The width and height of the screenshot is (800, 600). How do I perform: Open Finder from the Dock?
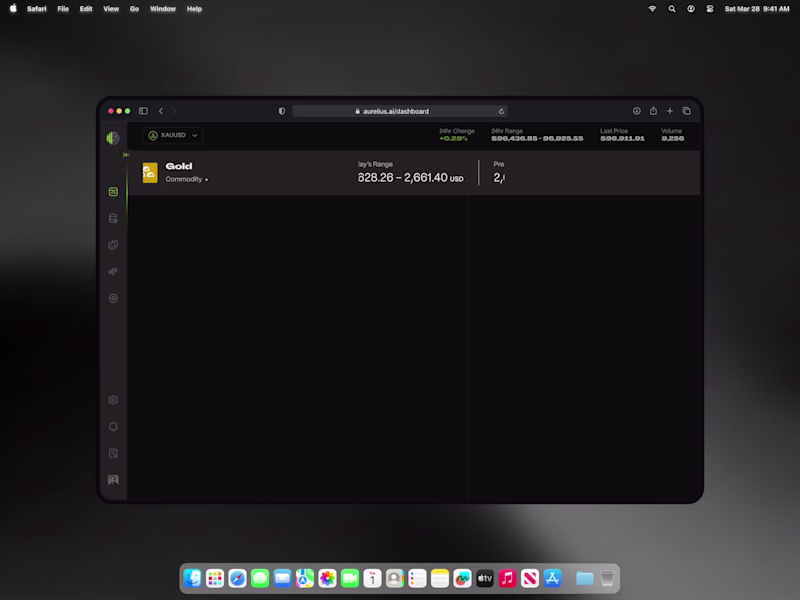click(192, 578)
